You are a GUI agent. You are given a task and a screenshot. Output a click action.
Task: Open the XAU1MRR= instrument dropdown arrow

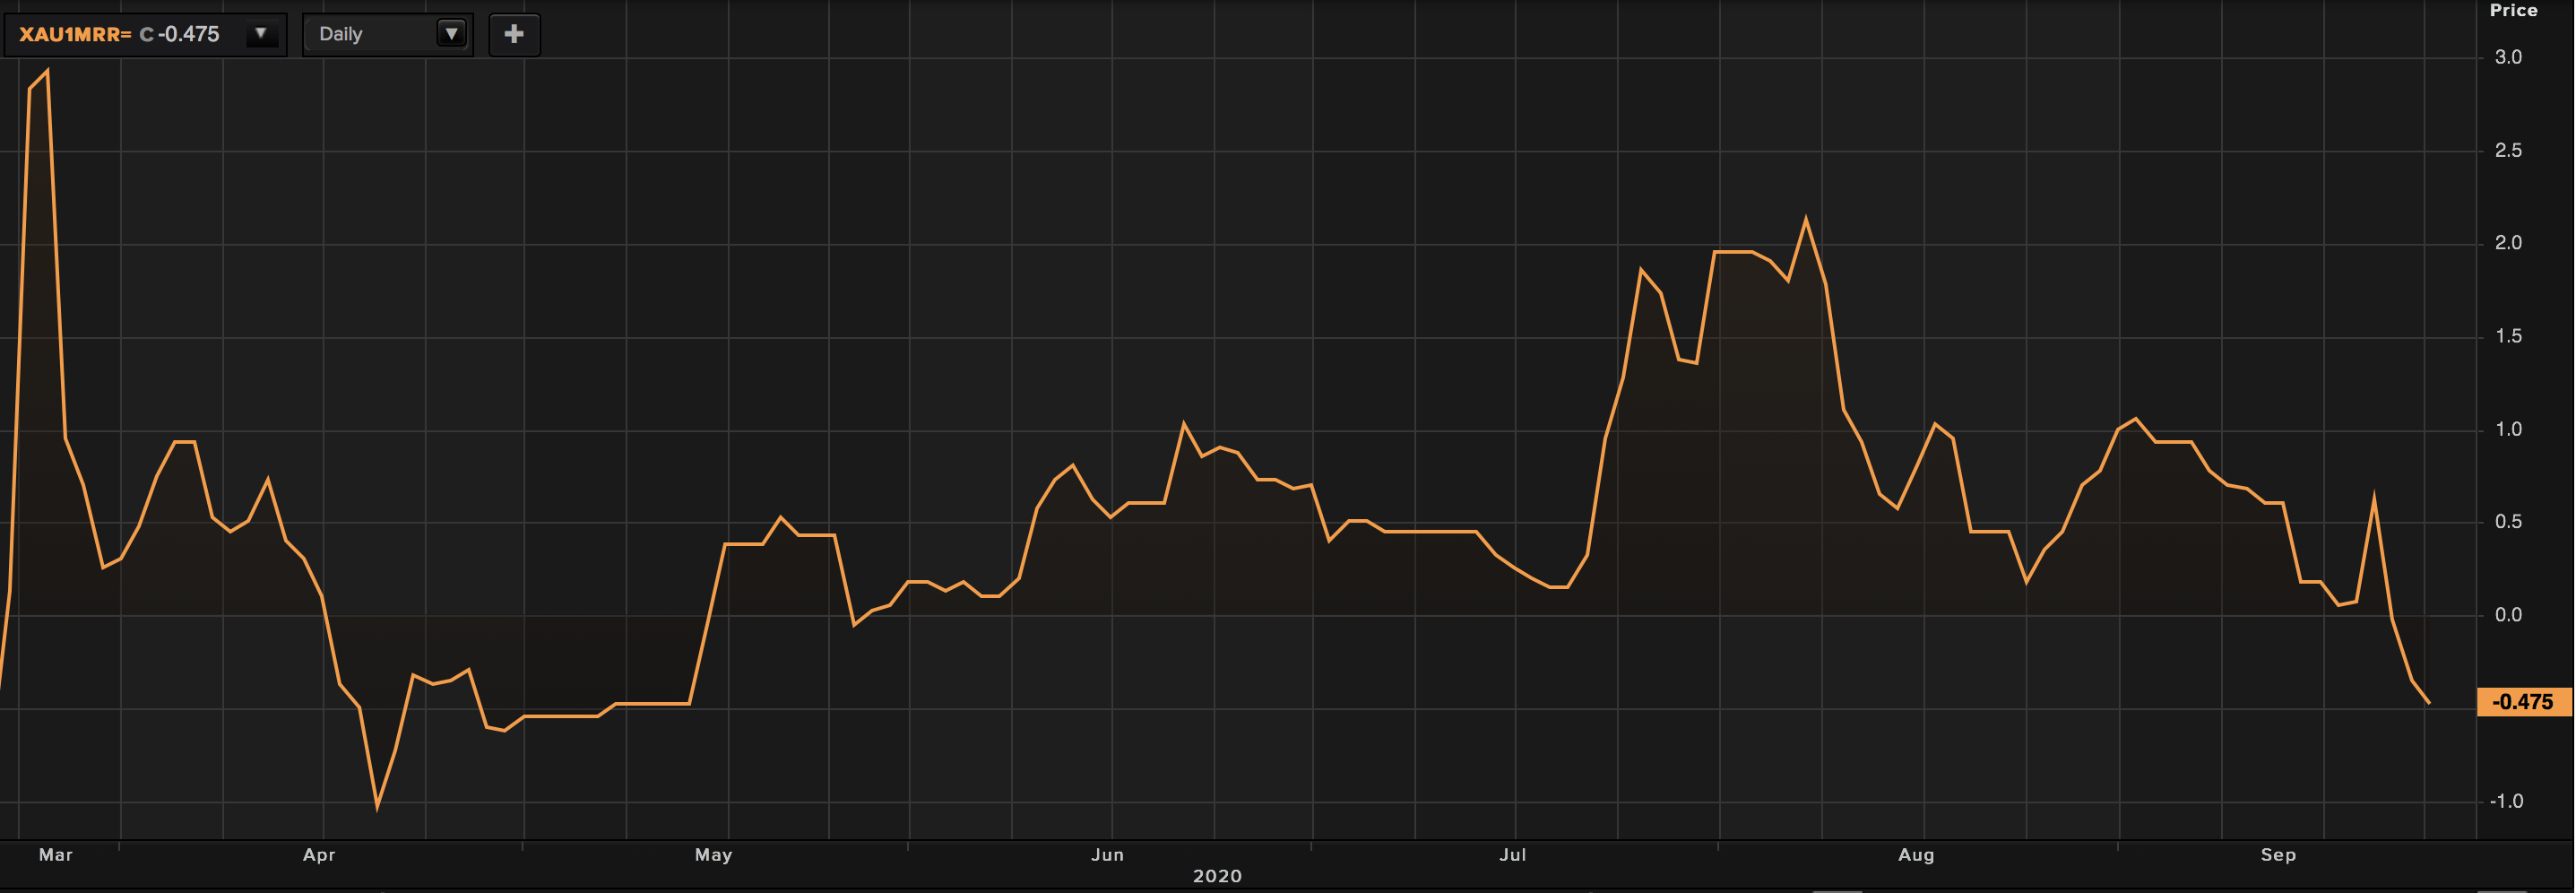pos(261,34)
